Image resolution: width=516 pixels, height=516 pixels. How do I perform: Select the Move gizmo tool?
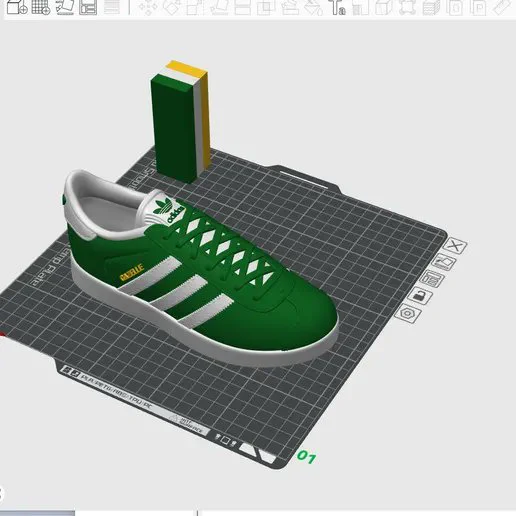148,8
